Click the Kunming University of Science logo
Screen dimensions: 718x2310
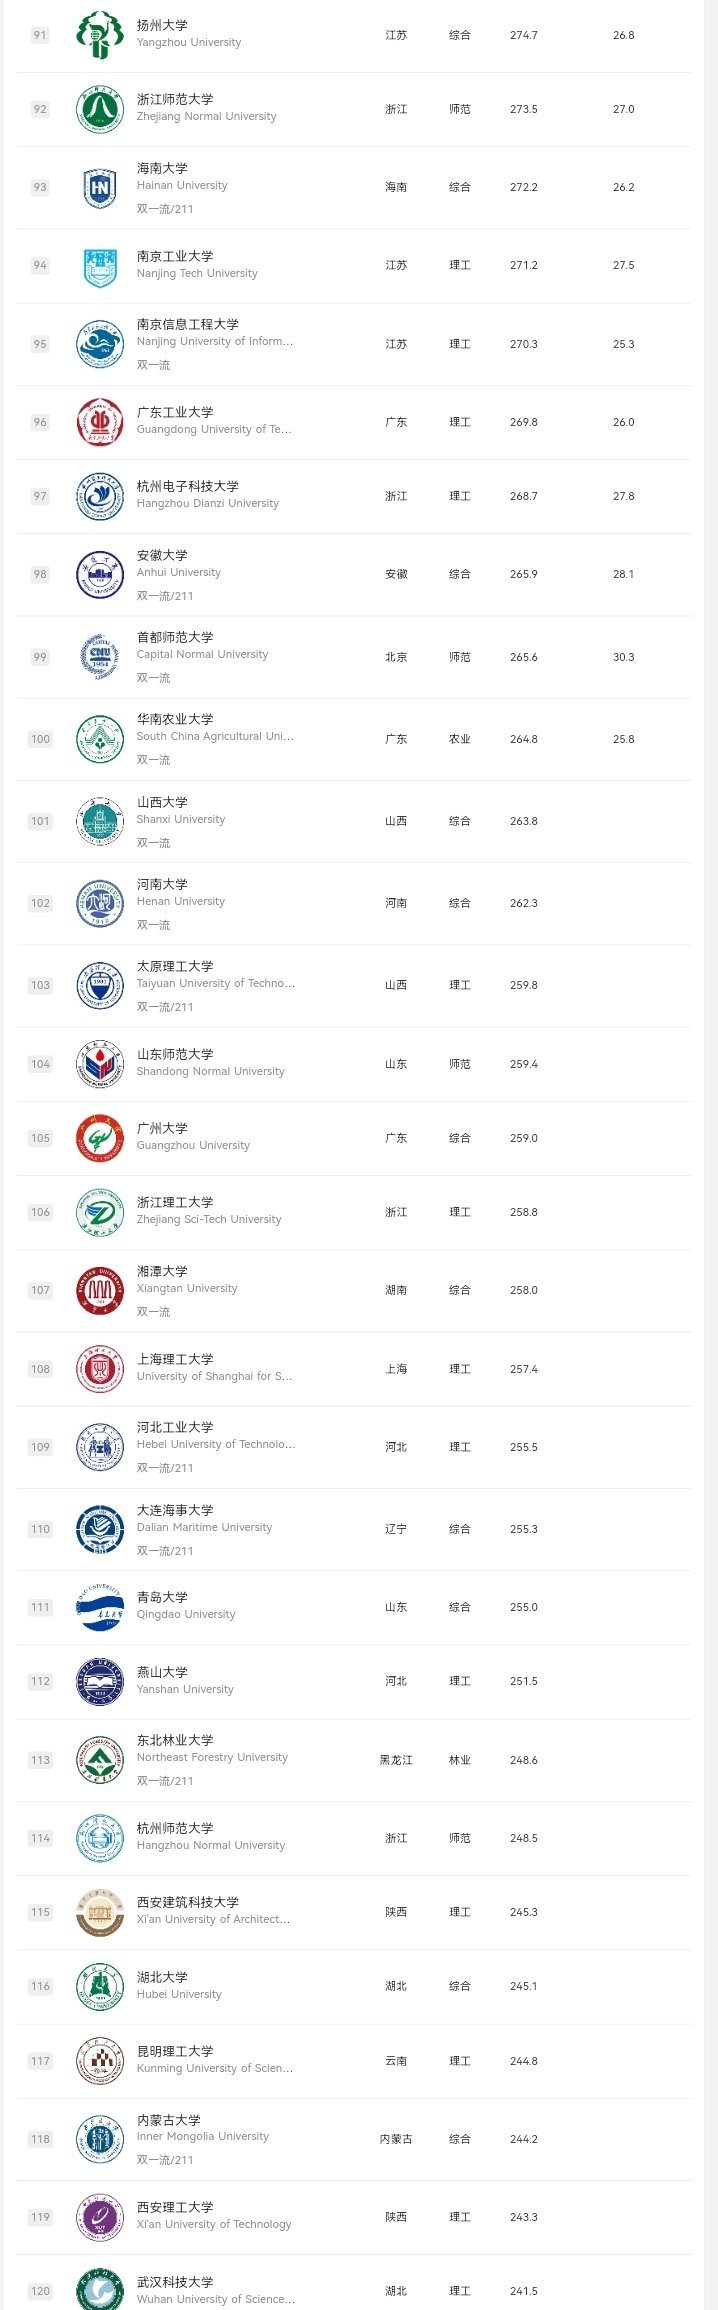(x=100, y=2061)
